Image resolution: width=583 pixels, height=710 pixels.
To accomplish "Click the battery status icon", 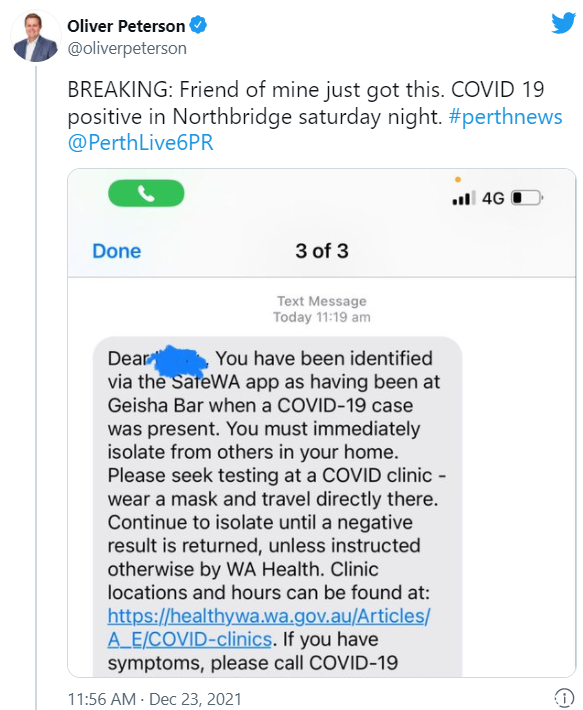I will pyautogui.click(x=527, y=198).
